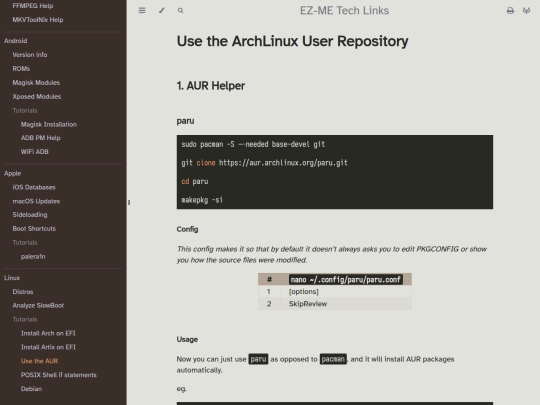Click the 'SkipReview' table cell
The image size is (540, 405).
click(308, 304)
